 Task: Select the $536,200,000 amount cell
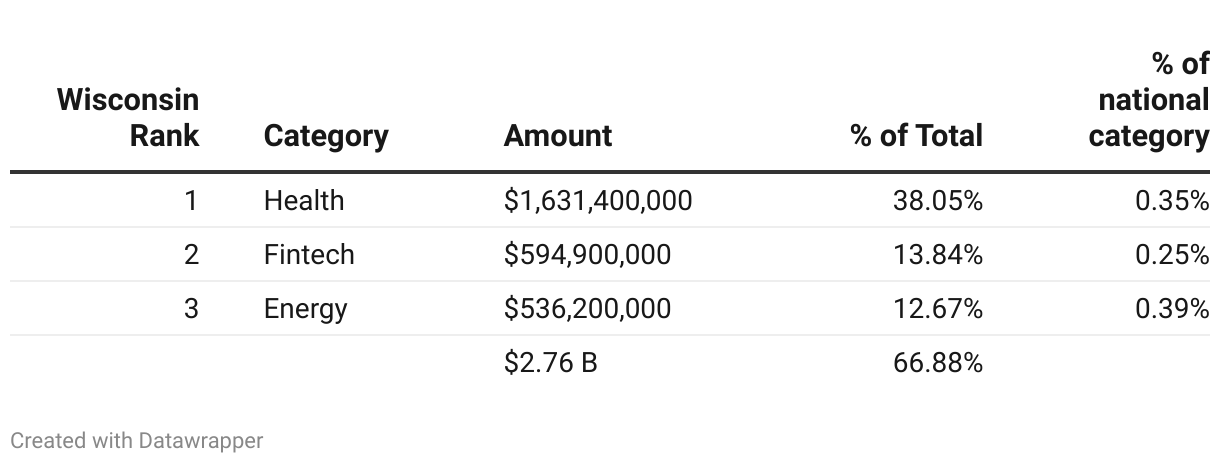(588, 309)
